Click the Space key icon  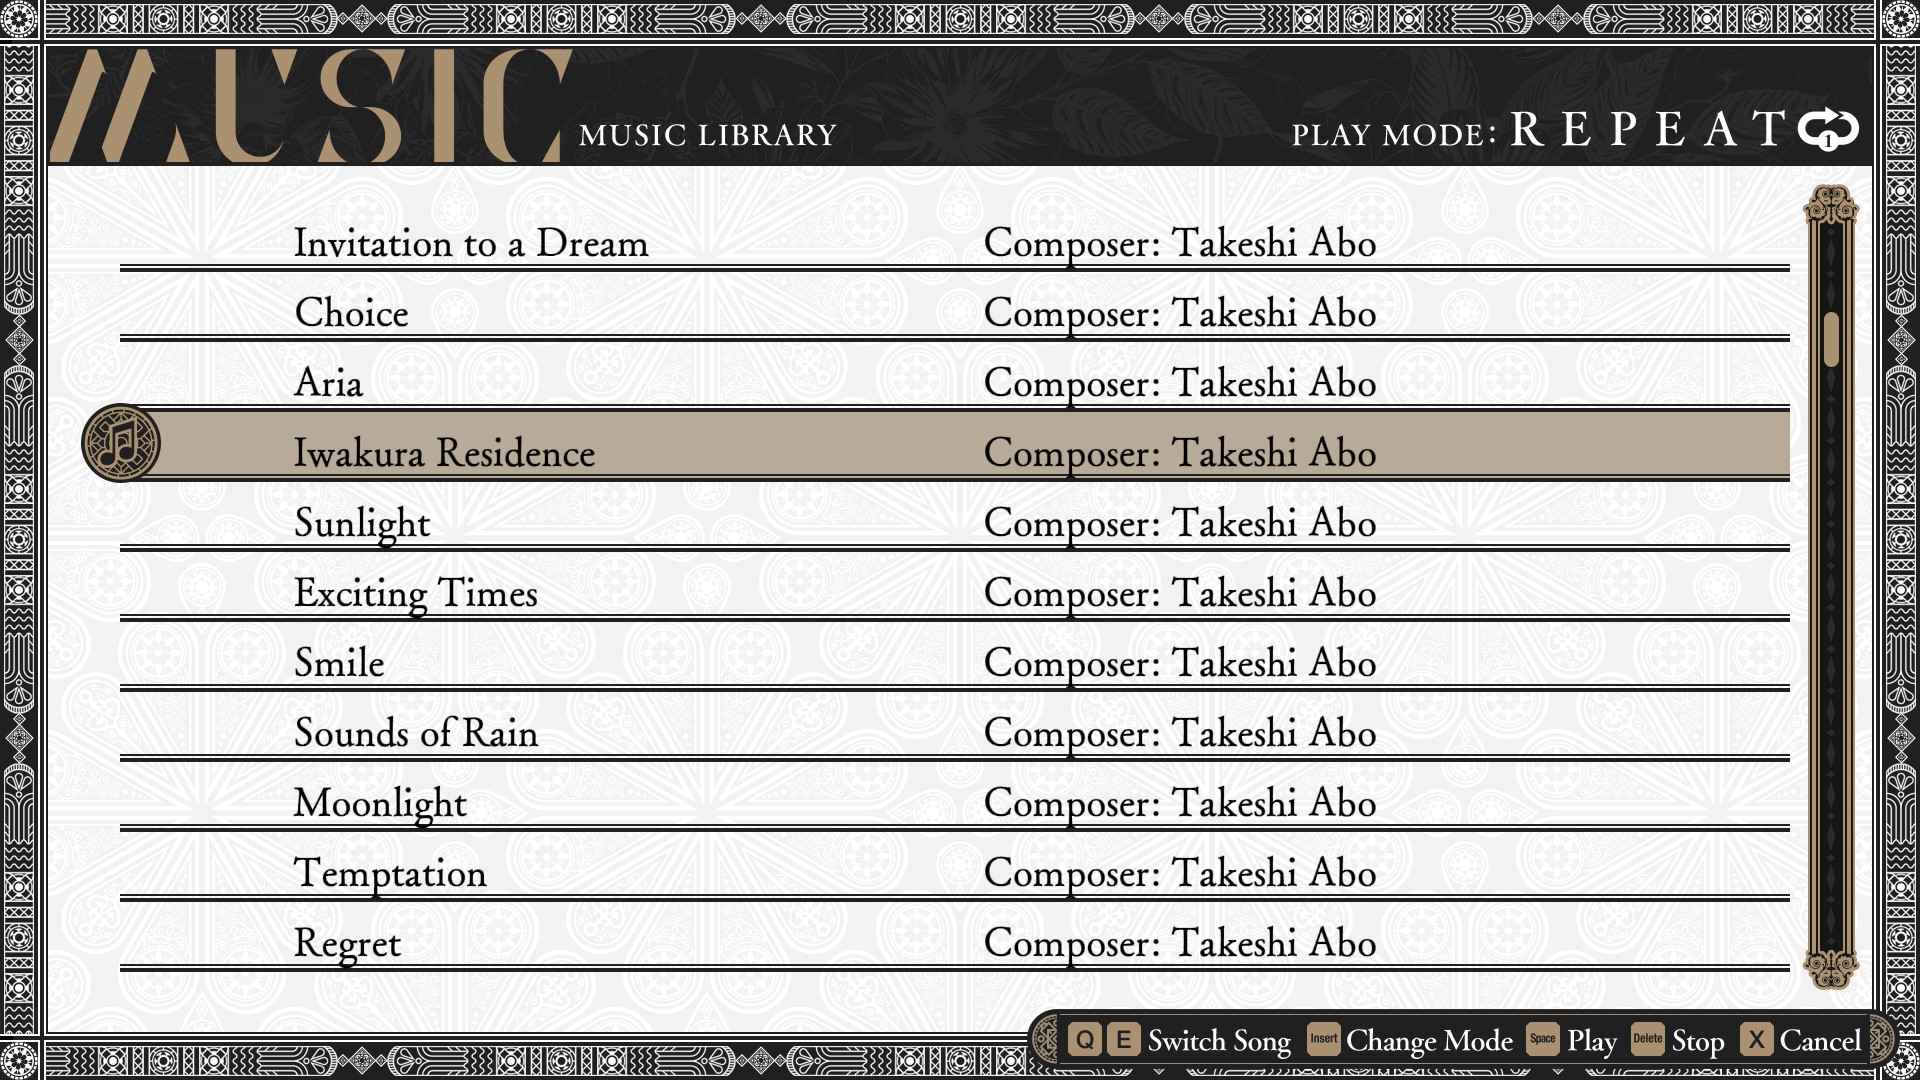point(1542,1039)
